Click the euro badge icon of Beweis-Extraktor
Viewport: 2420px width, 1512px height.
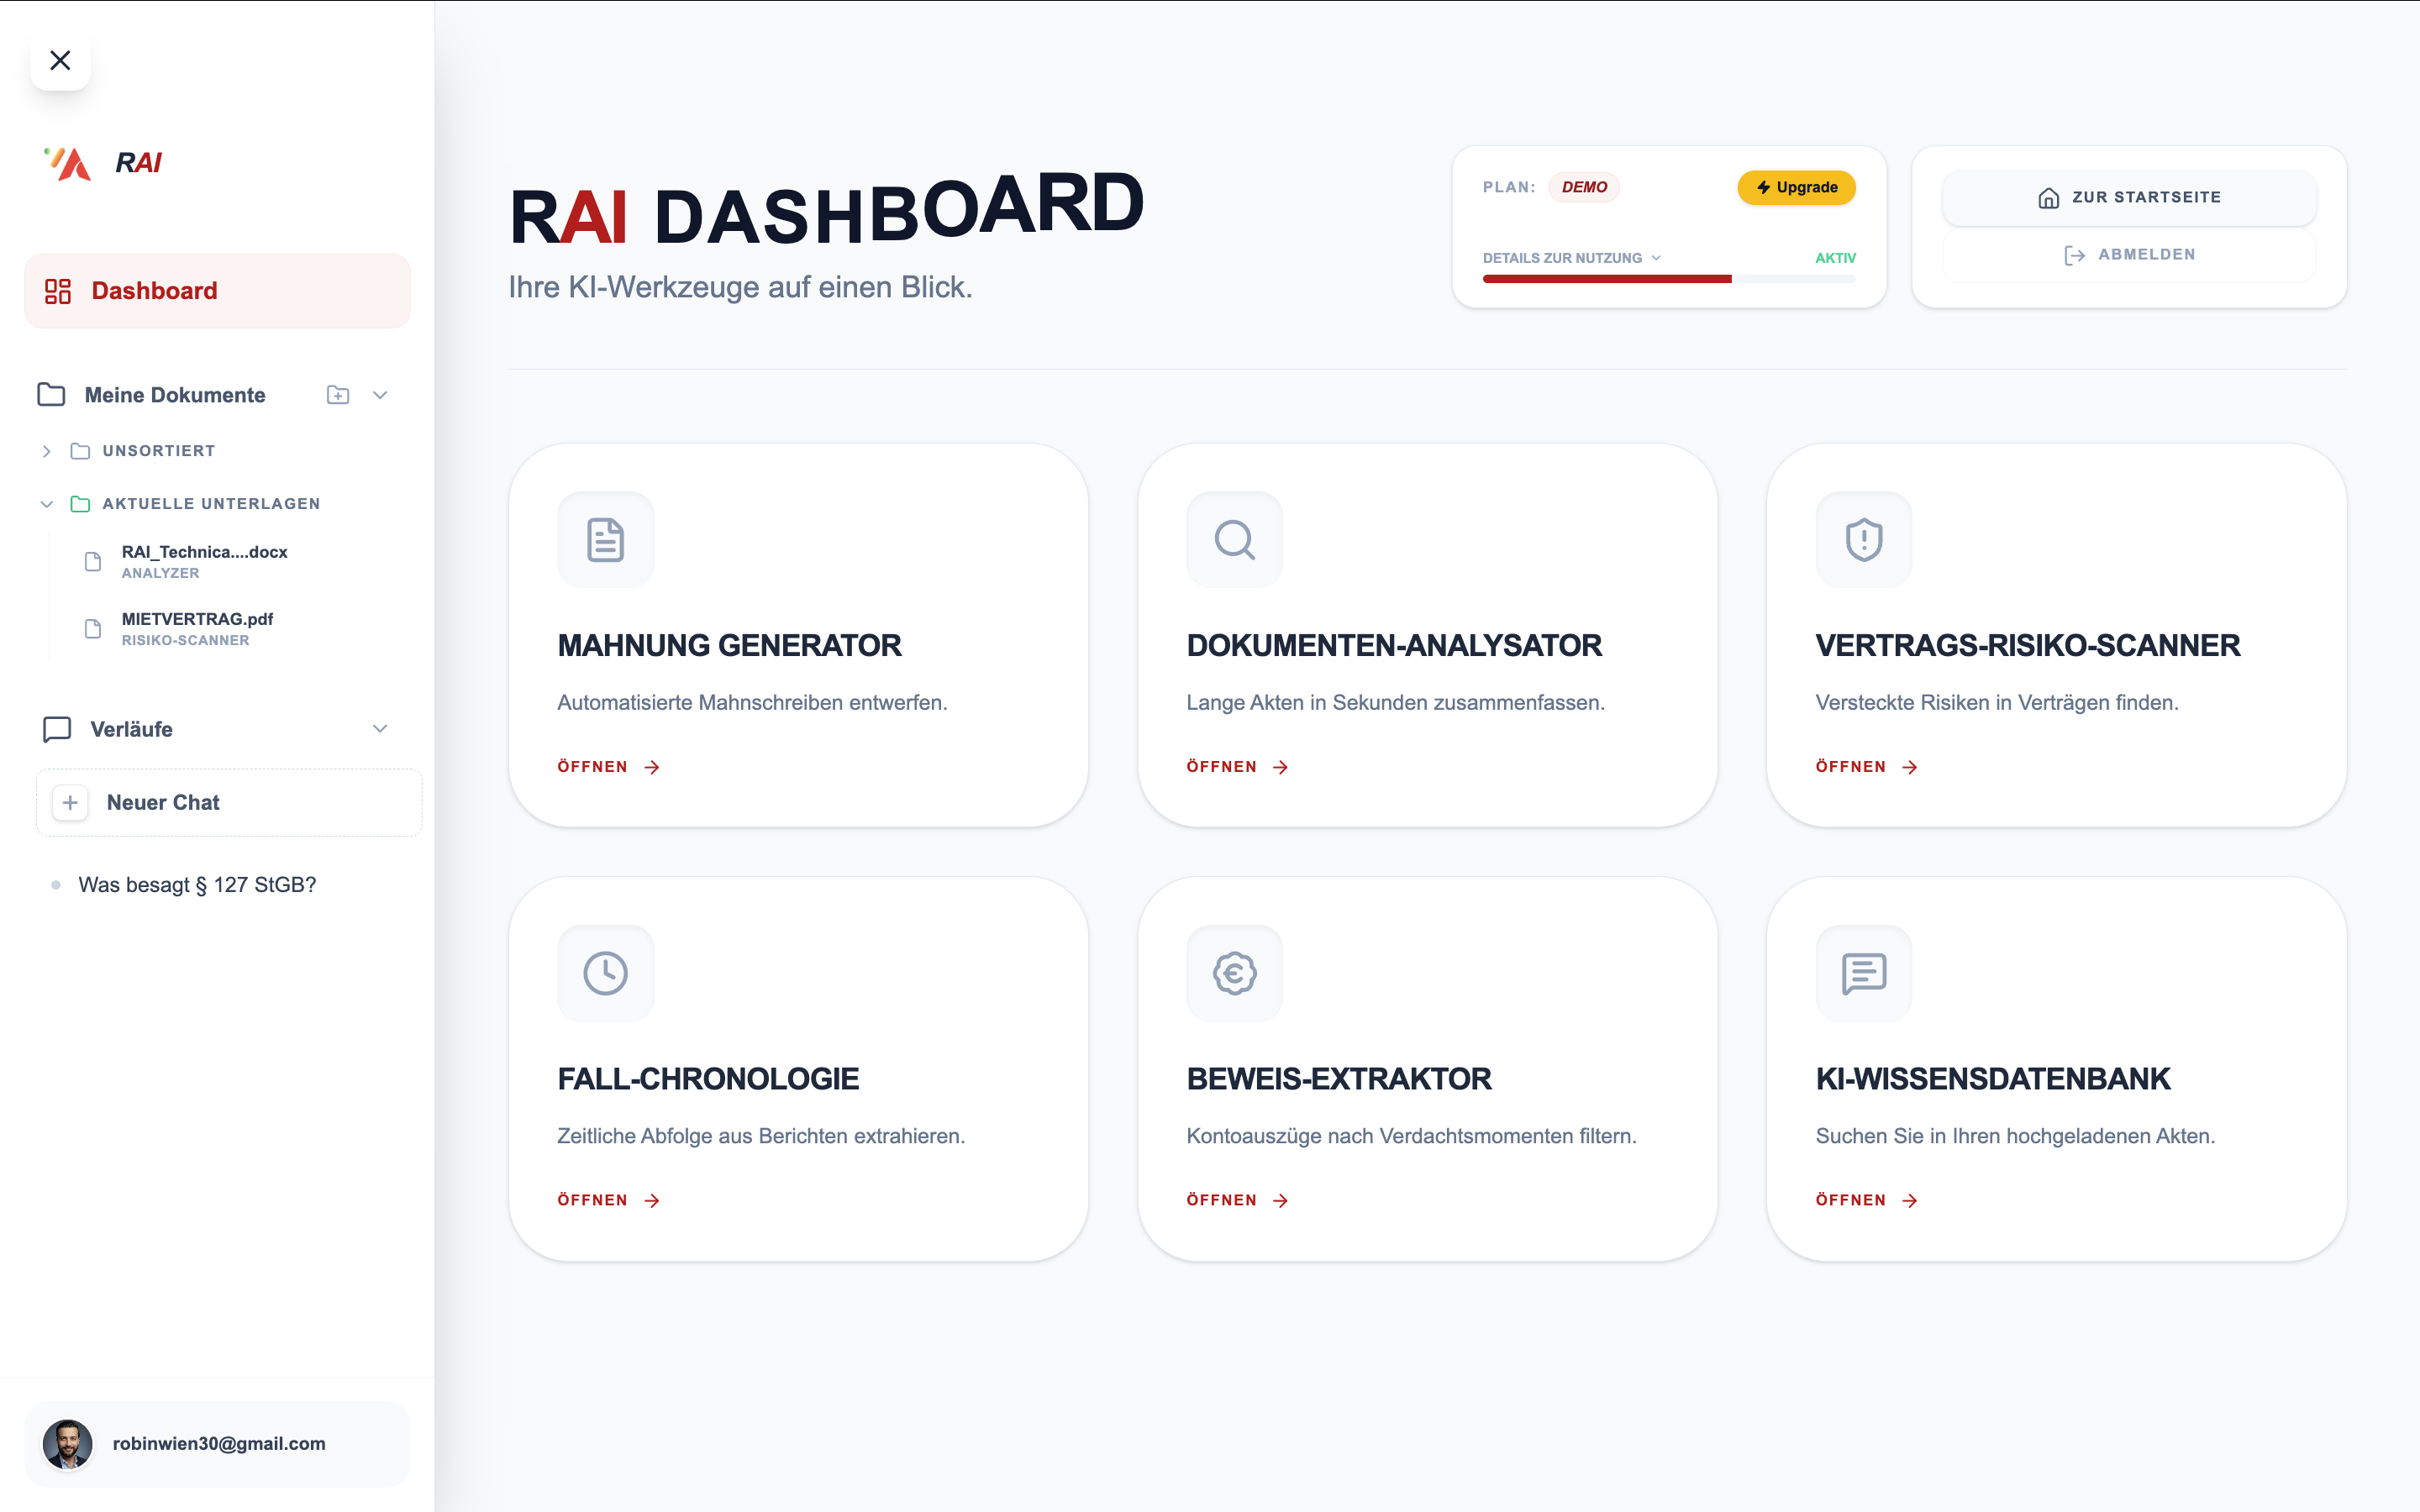1234,973
